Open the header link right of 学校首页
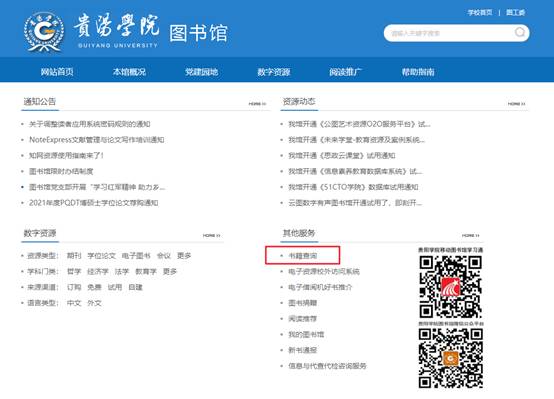554x399 pixels. click(x=515, y=13)
